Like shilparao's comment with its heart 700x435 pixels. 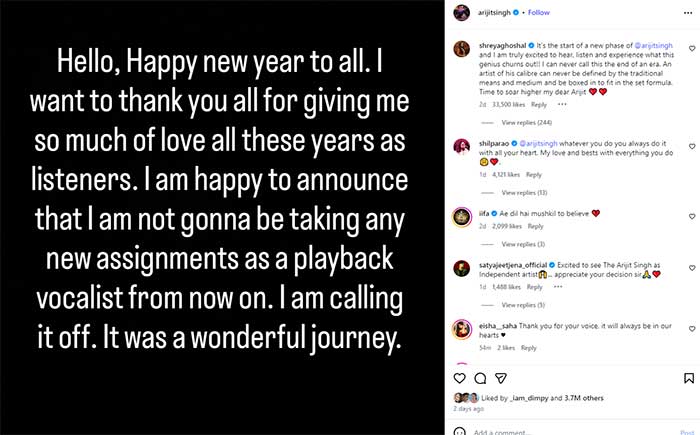pyautogui.click(x=692, y=146)
